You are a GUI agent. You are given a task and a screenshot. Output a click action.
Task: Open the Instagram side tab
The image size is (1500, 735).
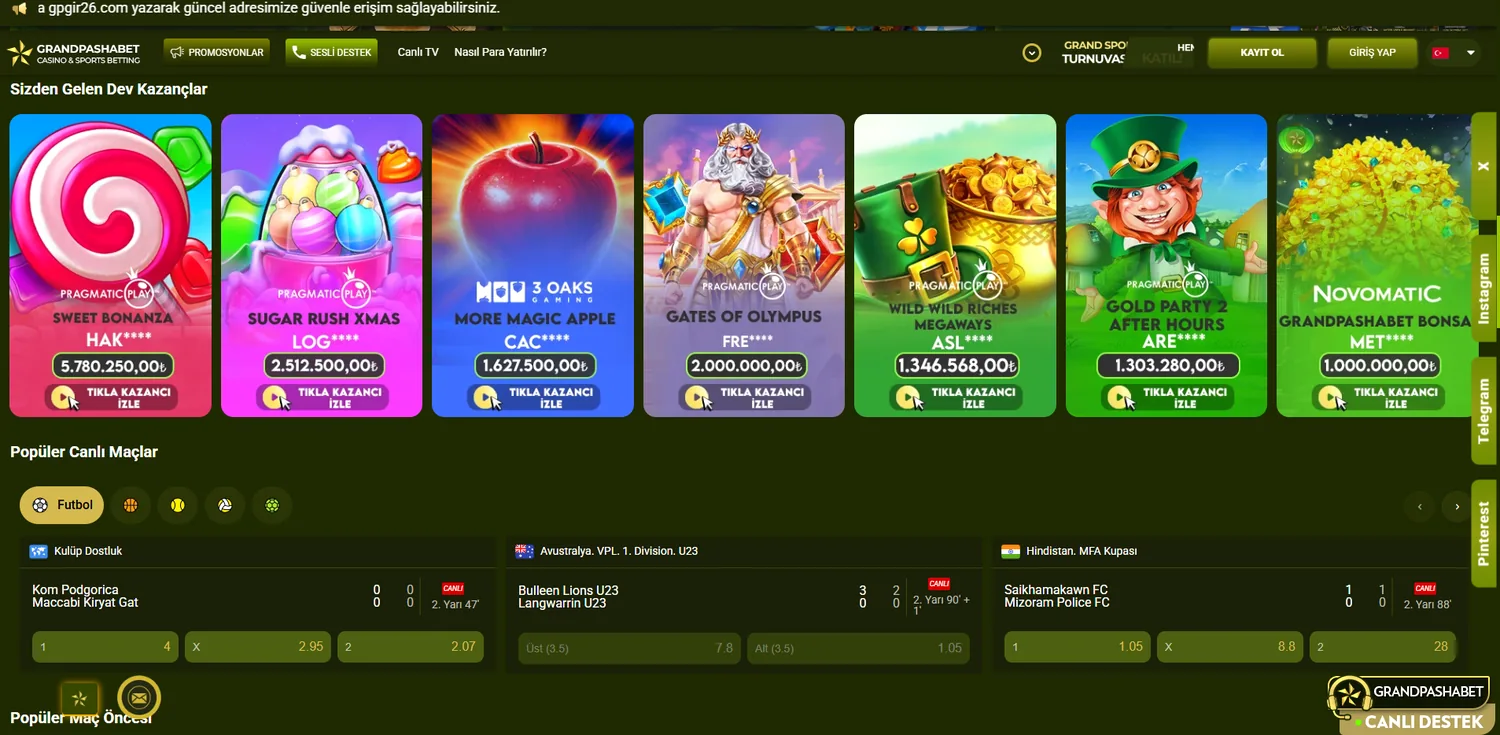tap(1484, 289)
